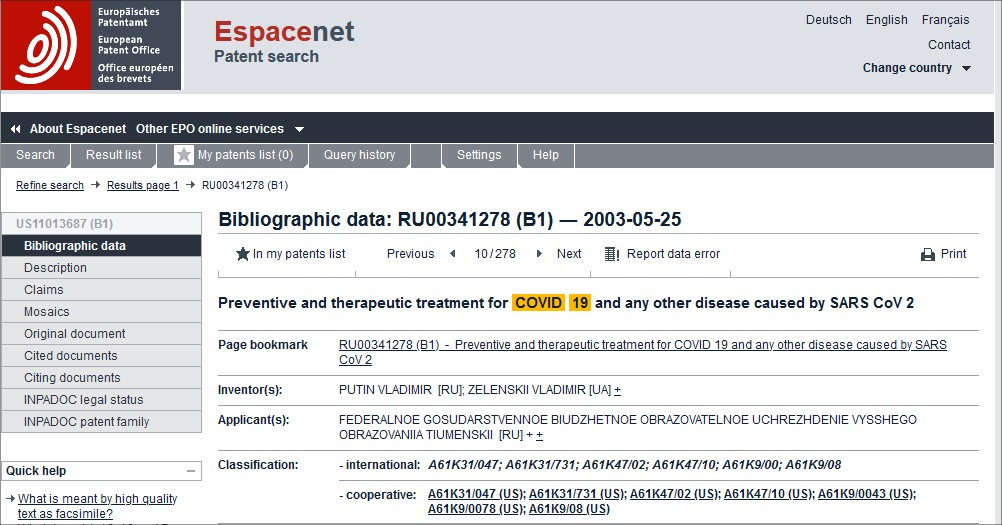Select Claims in the sidebar
Viewport: 1002px width, 525px height.
(x=102, y=290)
